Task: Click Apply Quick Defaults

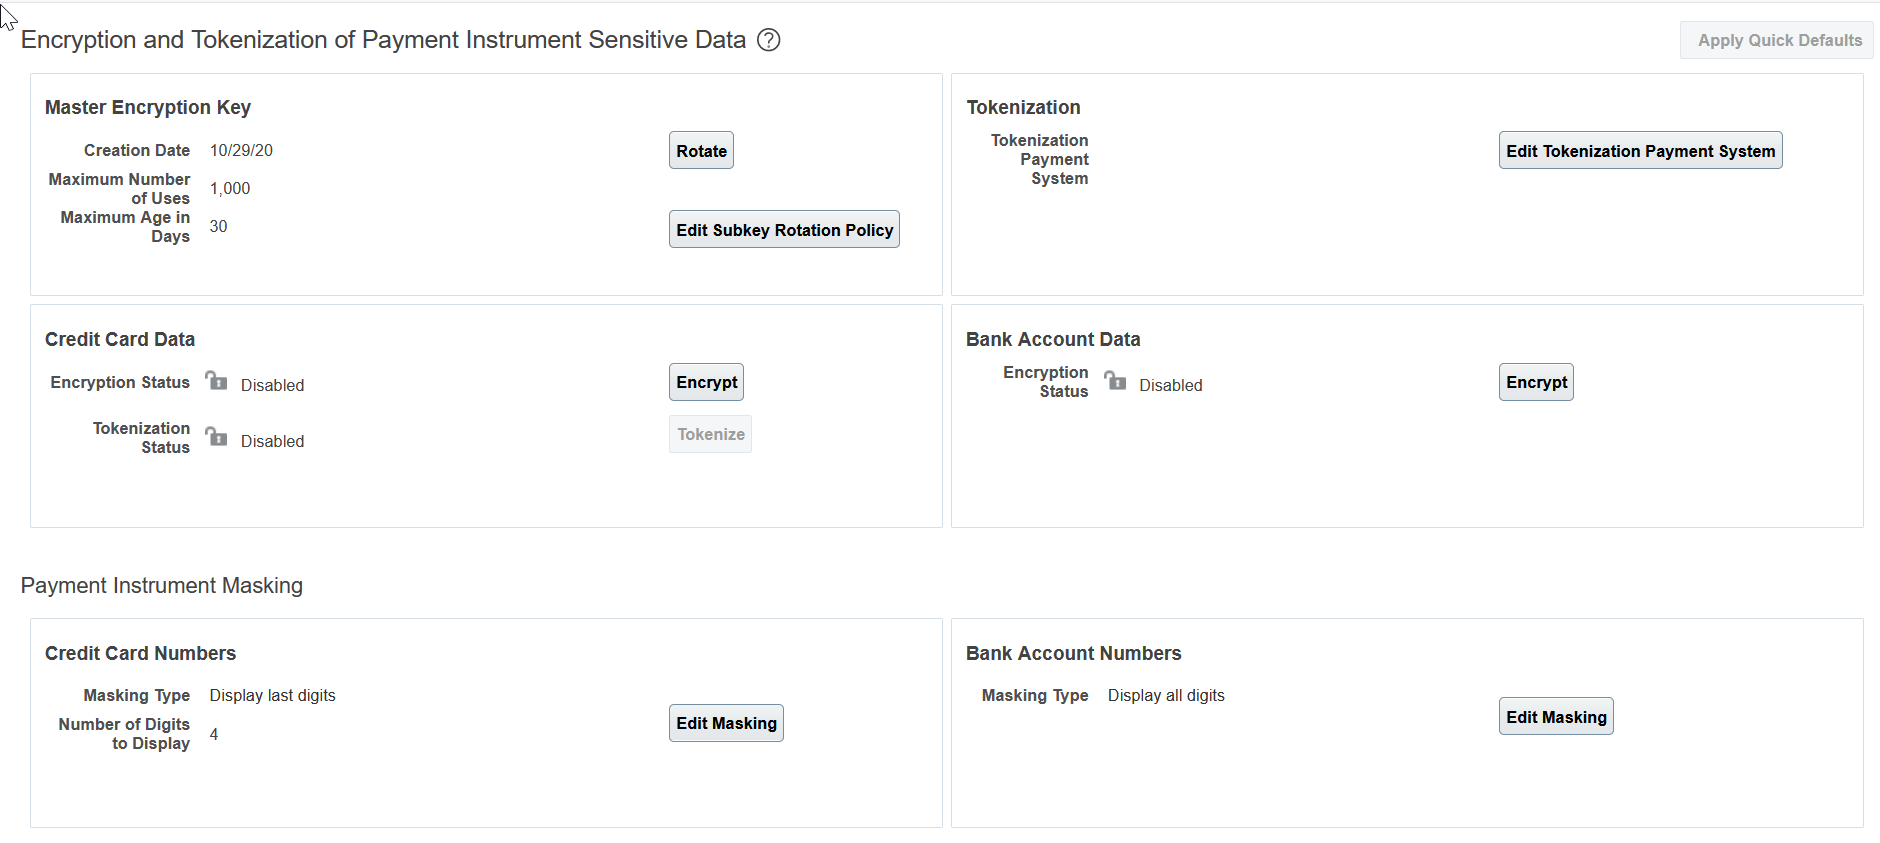Action: (x=1777, y=40)
